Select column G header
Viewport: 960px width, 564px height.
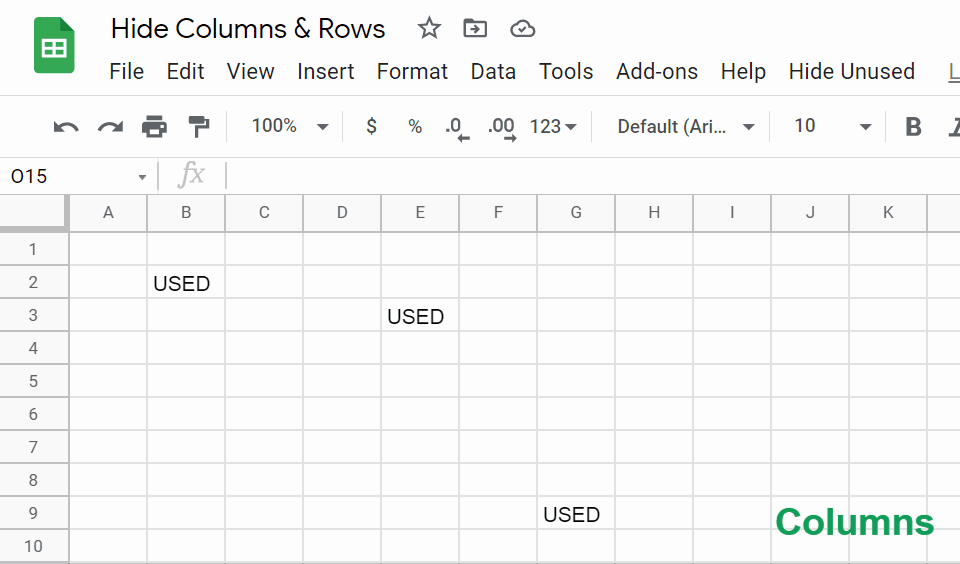pyautogui.click(x=576, y=212)
